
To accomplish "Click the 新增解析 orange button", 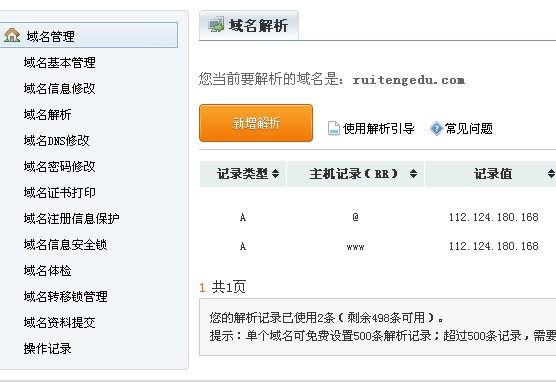I will pyautogui.click(x=256, y=123).
